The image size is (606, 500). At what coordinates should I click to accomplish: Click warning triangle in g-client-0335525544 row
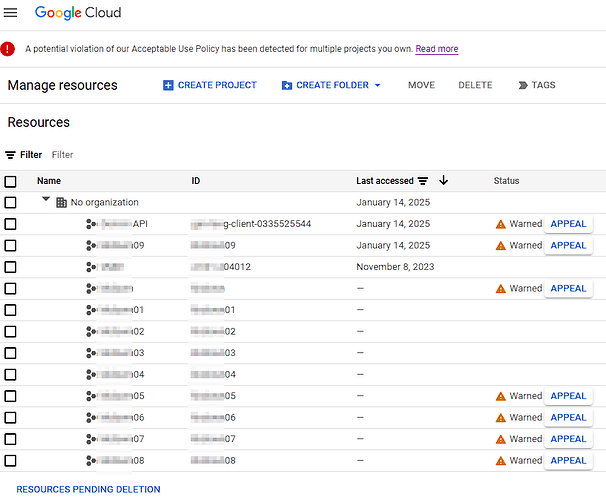pyautogui.click(x=500, y=224)
